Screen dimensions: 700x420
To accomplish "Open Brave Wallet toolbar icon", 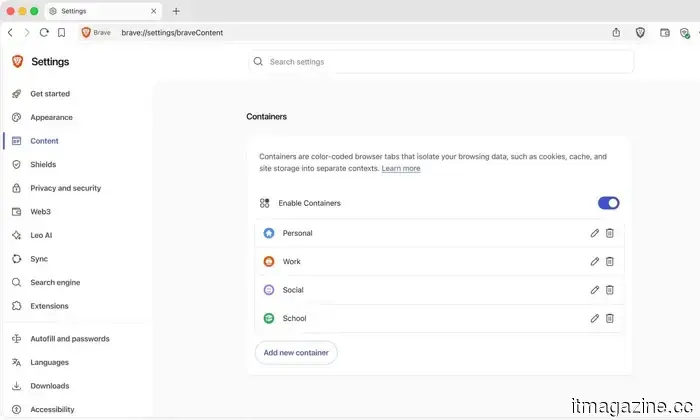I will pyautogui.click(x=665, y=33).
